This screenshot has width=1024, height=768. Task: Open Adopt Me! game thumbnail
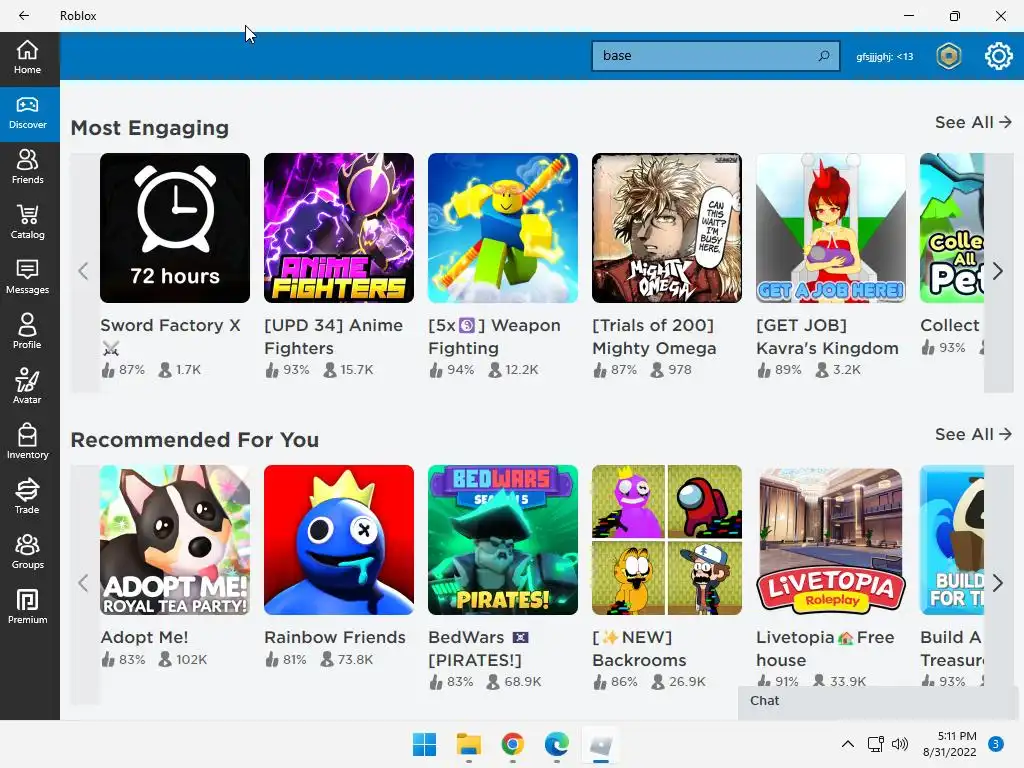[x=175, y=540]
